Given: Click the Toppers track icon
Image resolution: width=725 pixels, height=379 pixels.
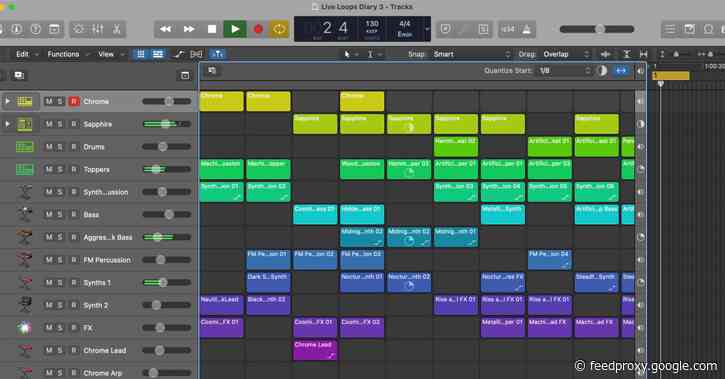Looking at the screenshot, I should point(25,170).
